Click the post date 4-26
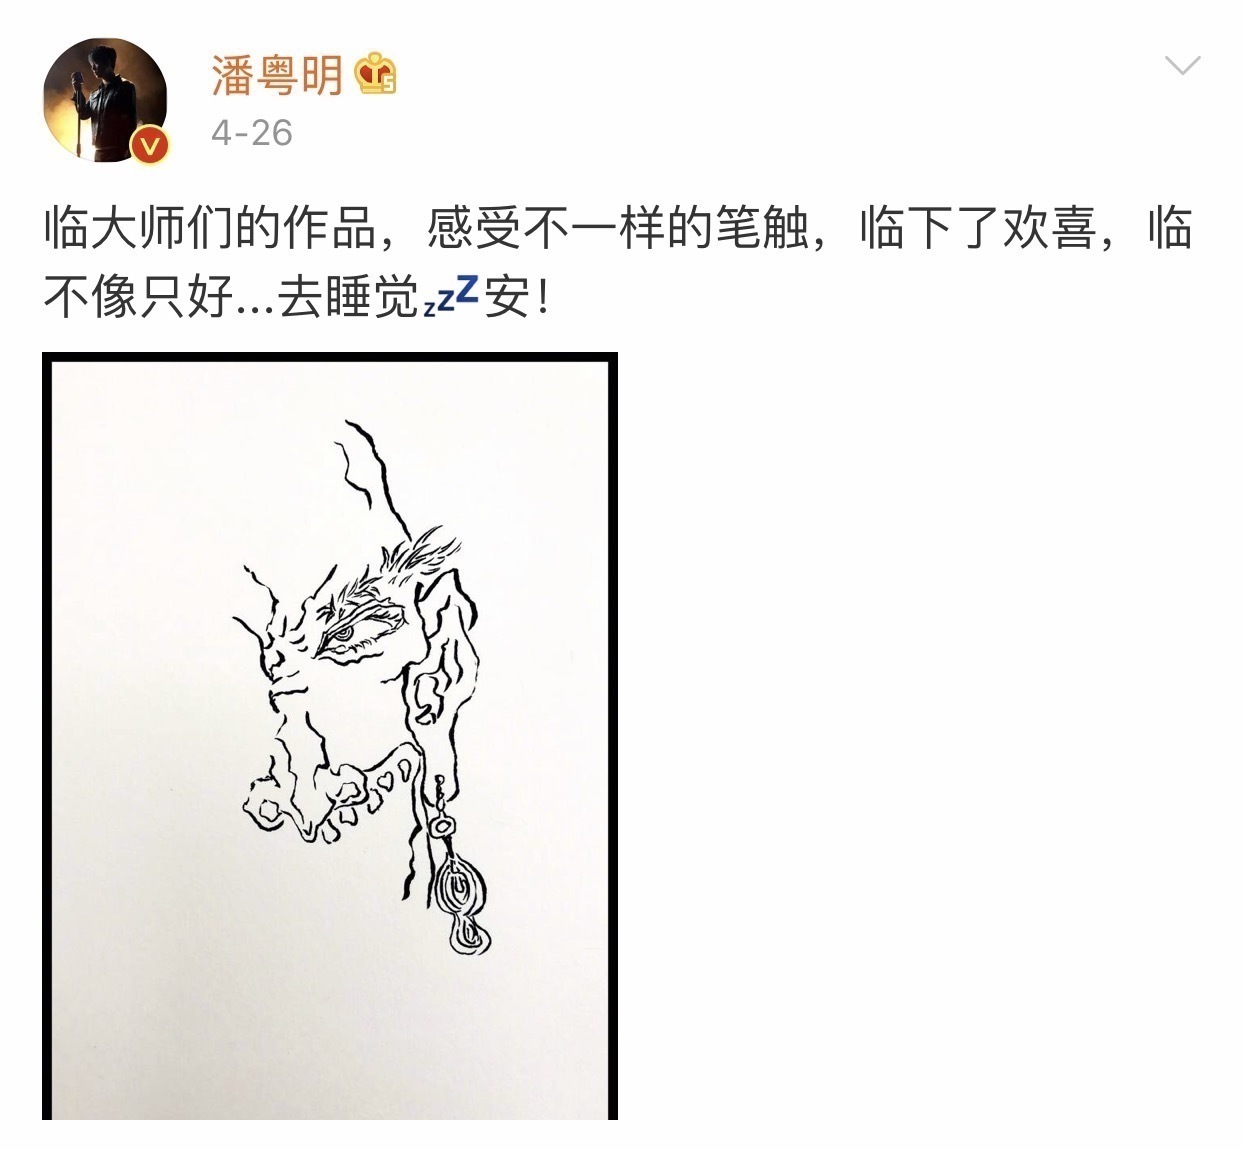1242x1150 pixels. tap(251, 133)
